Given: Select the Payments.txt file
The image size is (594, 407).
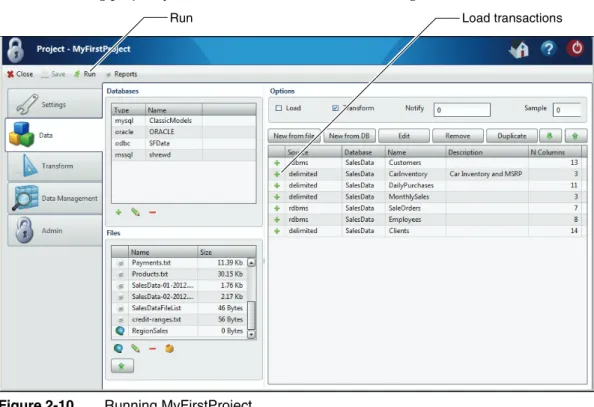Looking at the screenshot, I should 180,263.
